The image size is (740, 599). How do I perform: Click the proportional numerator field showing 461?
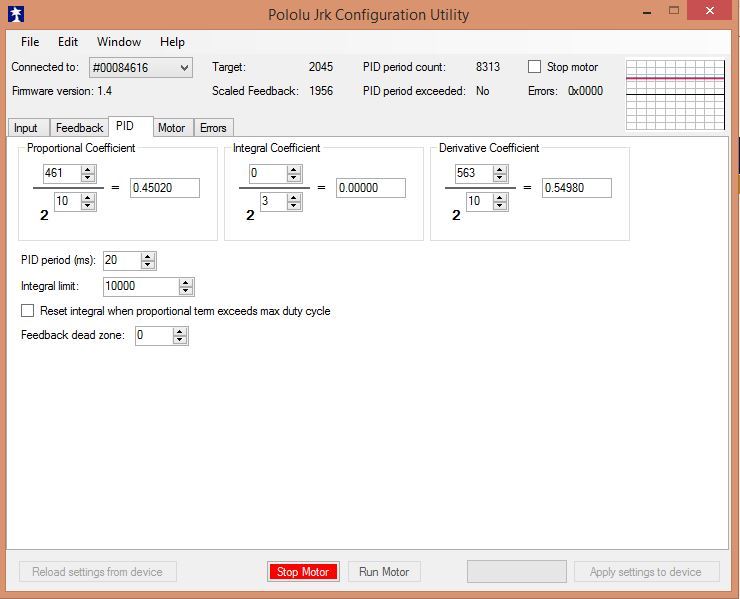click(62, 173)
